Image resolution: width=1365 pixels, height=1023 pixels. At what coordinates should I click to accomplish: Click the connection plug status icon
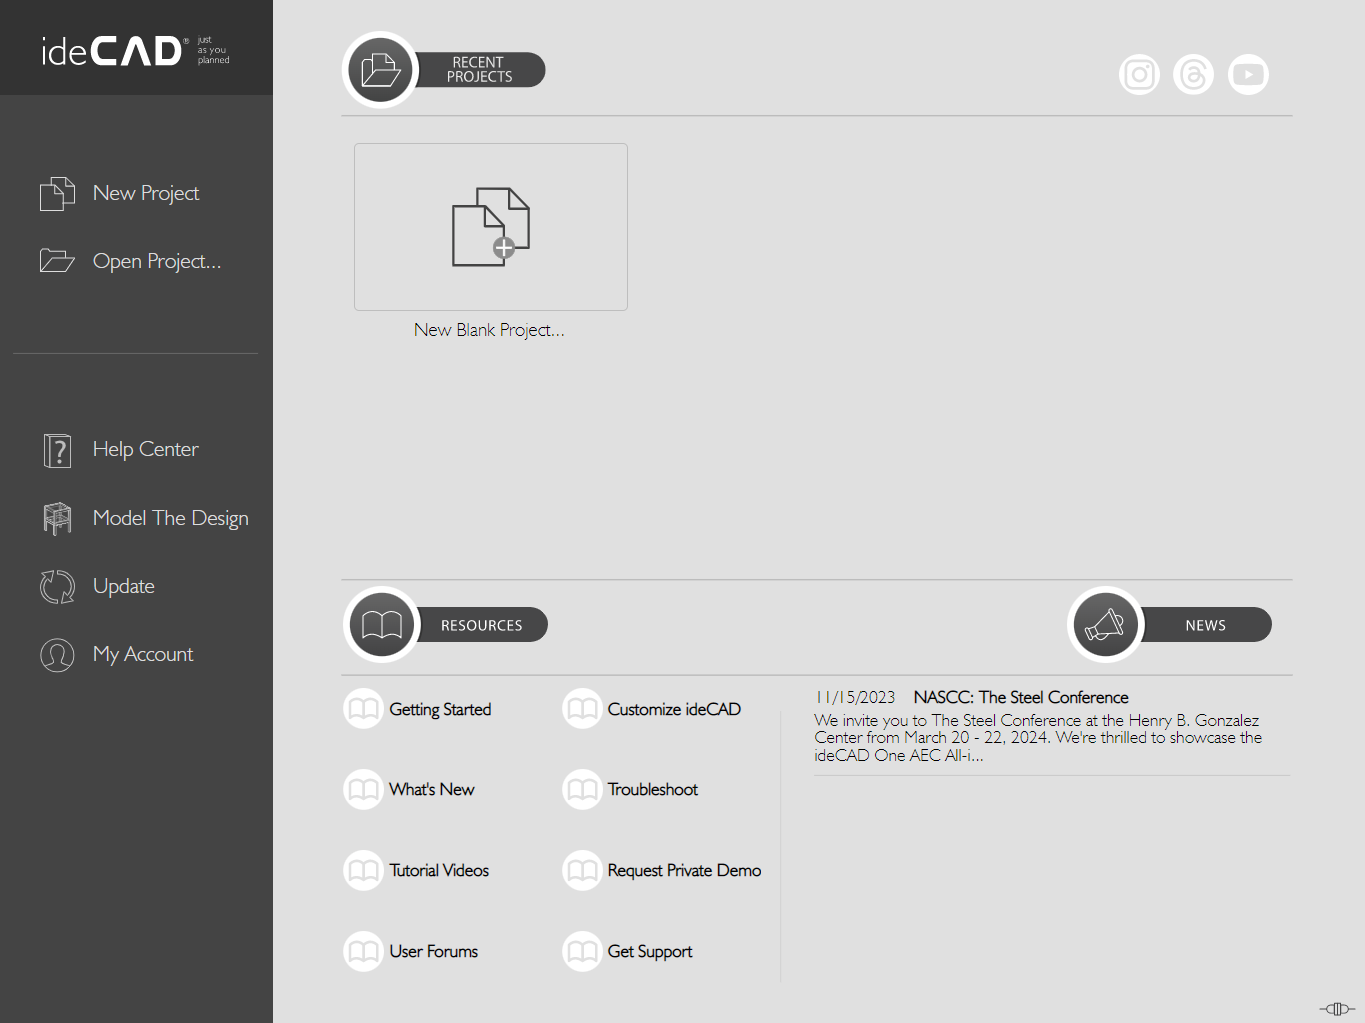point(1337,1009)
